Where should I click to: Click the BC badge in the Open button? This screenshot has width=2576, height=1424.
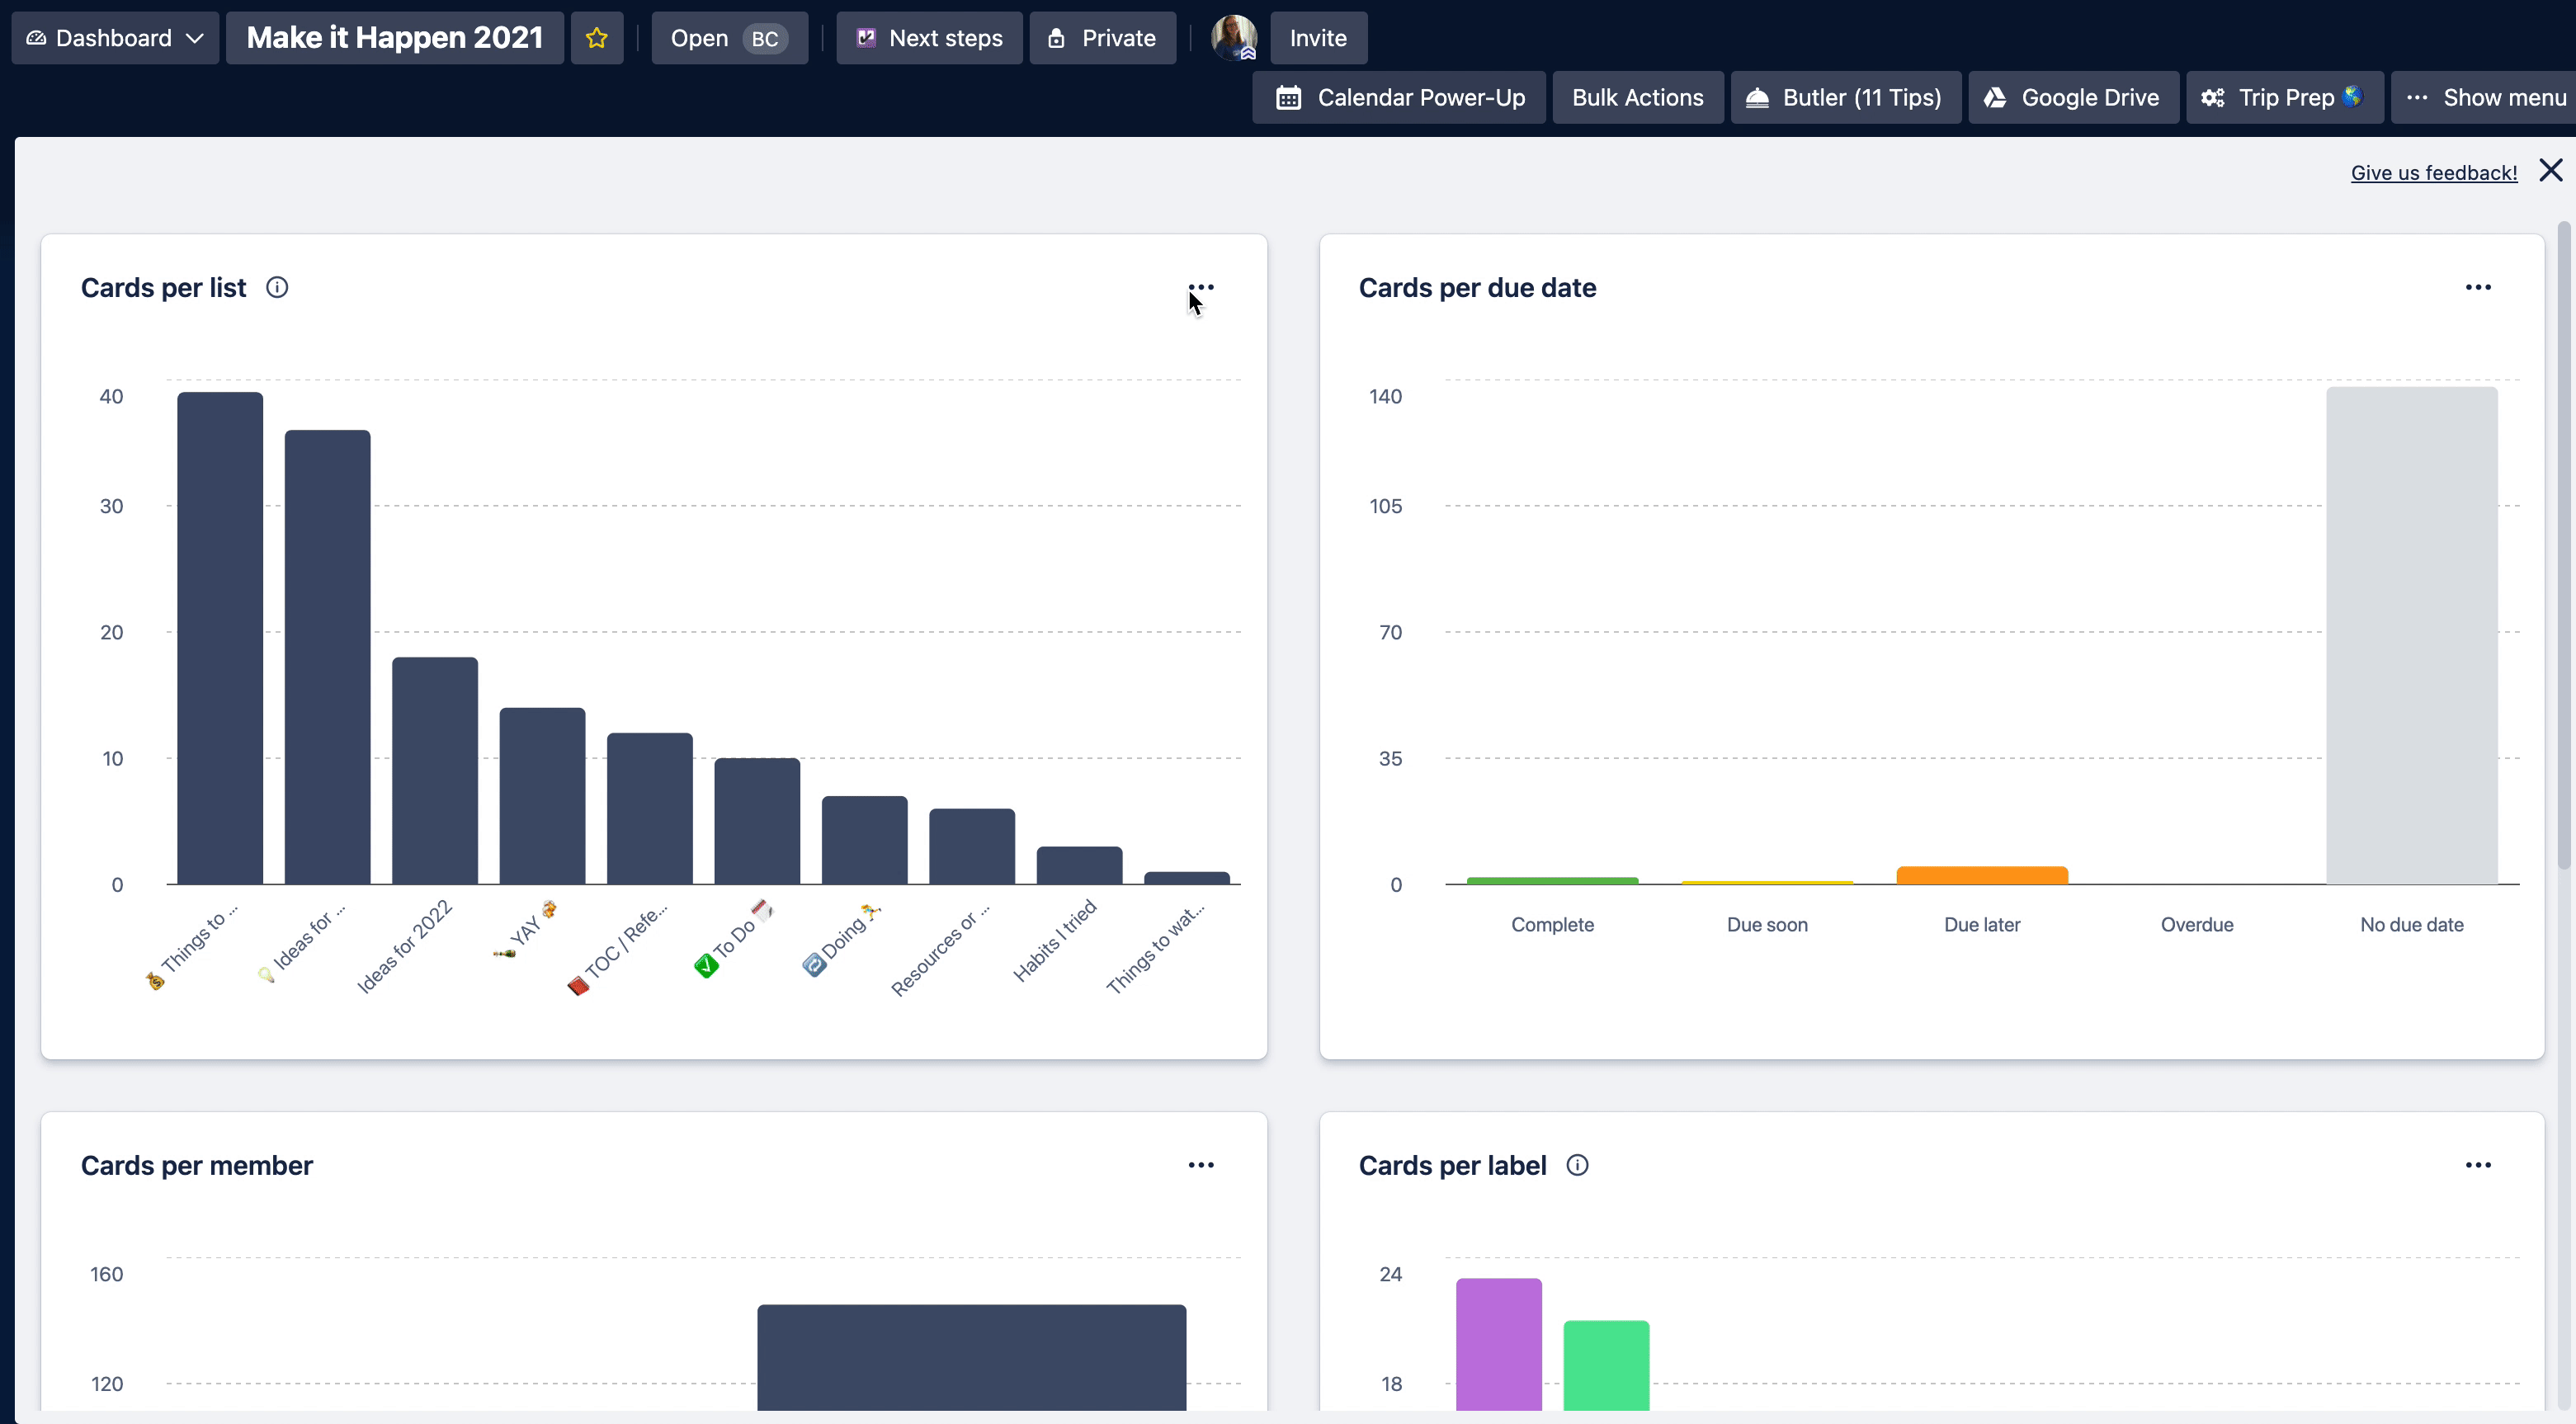click(x=765, y=38)
